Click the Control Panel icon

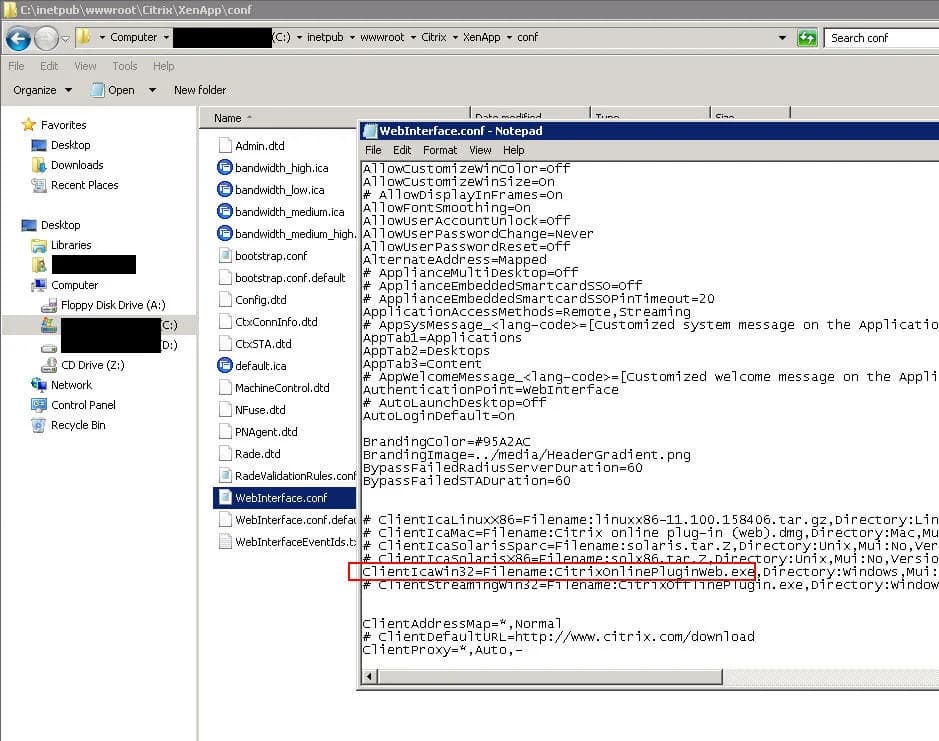tap(38, 405)
